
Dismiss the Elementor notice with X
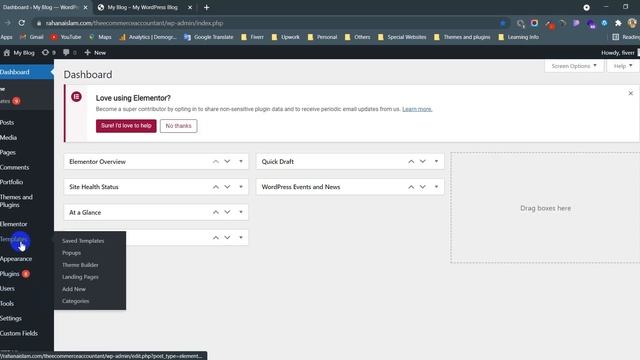pyautogui.click(x=631, y=93)
